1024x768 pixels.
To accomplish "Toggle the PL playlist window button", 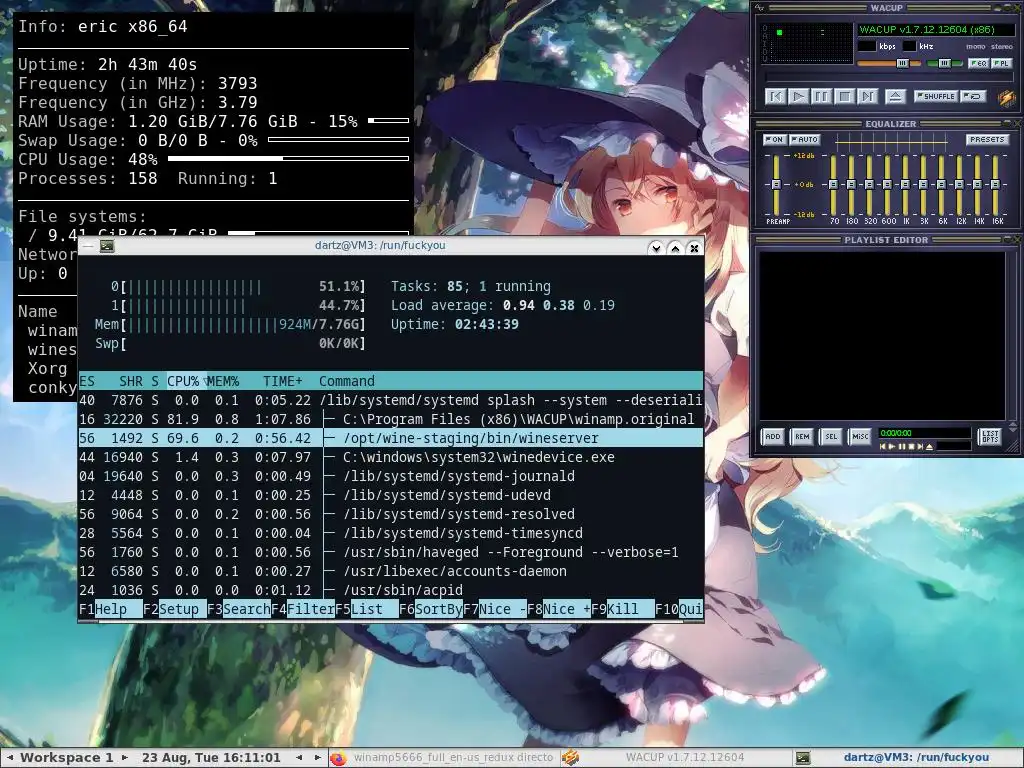I will pyautogui.click(x=1001, y=63).
